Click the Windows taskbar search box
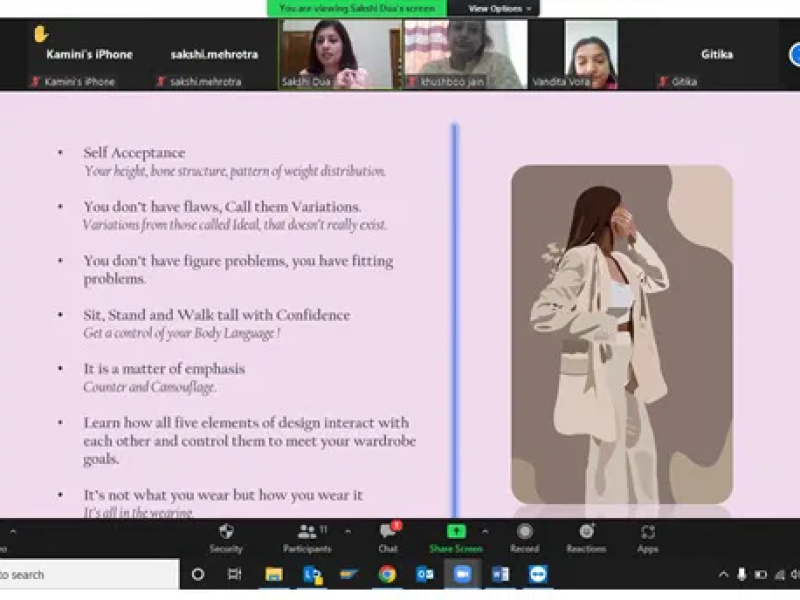Screen dimensions: 800x600 (89, 574)
